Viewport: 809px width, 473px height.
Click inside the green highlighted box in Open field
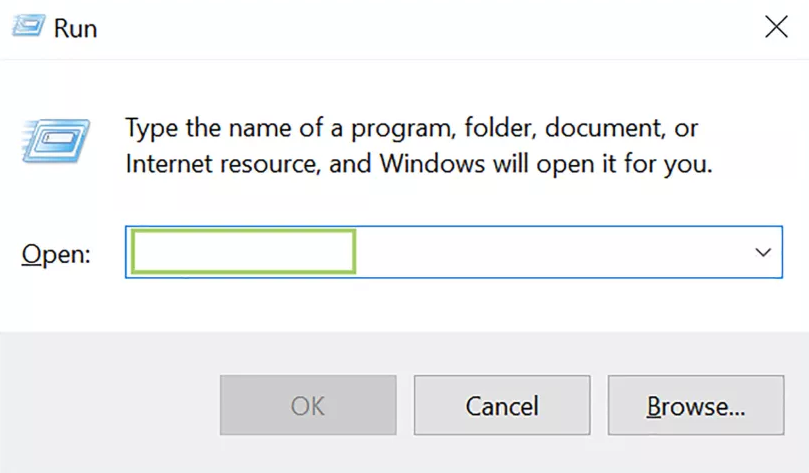click(243, 251)
